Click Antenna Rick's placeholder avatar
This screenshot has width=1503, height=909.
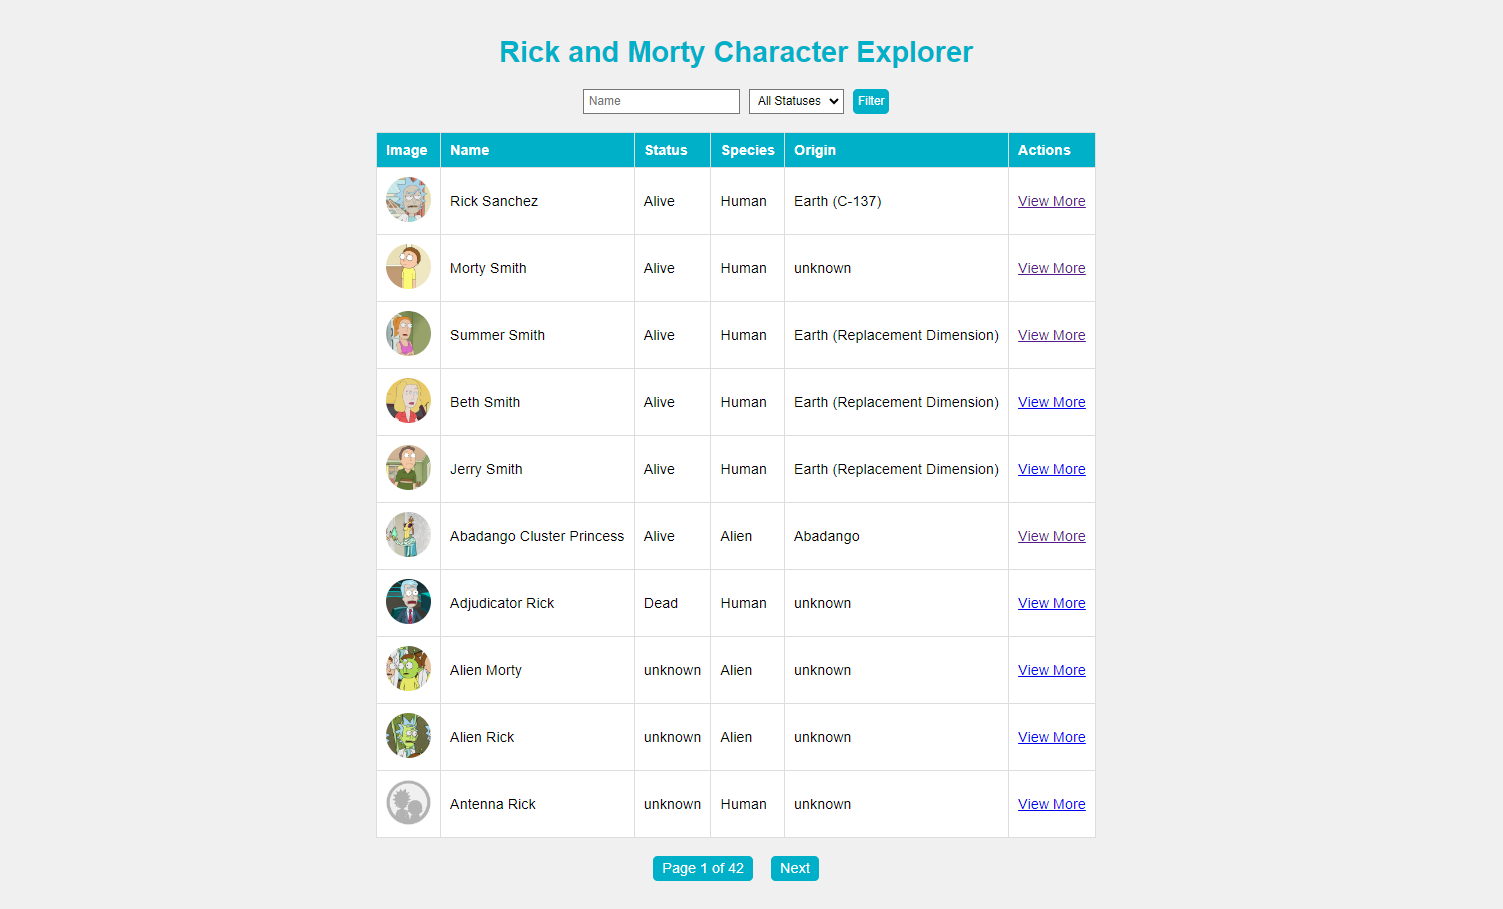coord(408,803)
